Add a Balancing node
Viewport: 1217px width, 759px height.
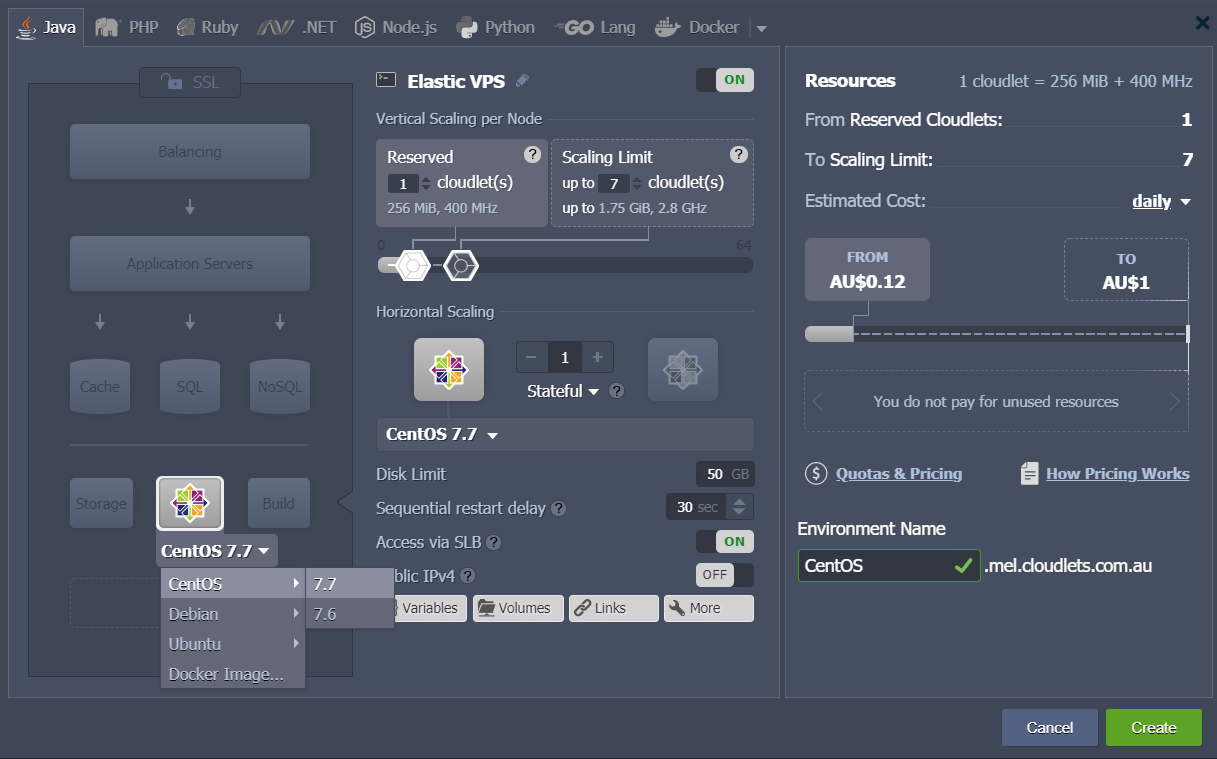click(x=190, y=152)
